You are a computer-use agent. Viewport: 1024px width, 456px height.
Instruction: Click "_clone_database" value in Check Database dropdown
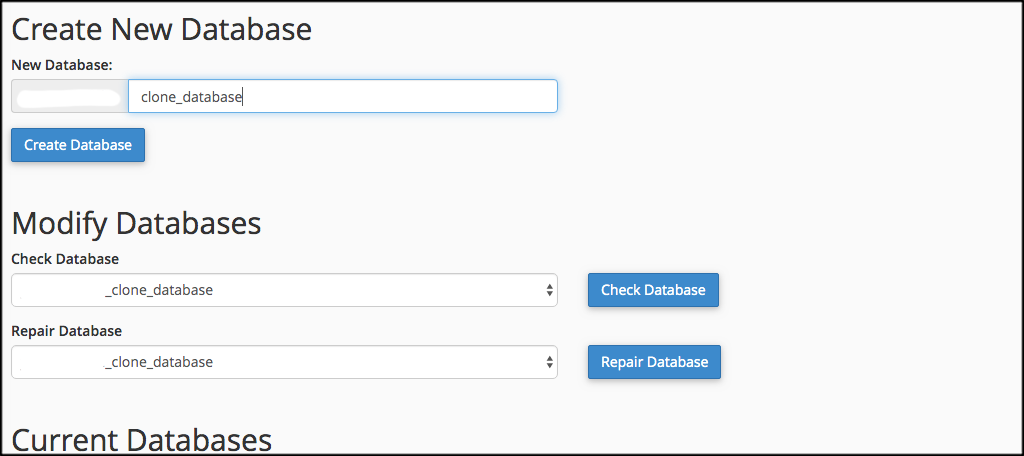click(159, 290)
